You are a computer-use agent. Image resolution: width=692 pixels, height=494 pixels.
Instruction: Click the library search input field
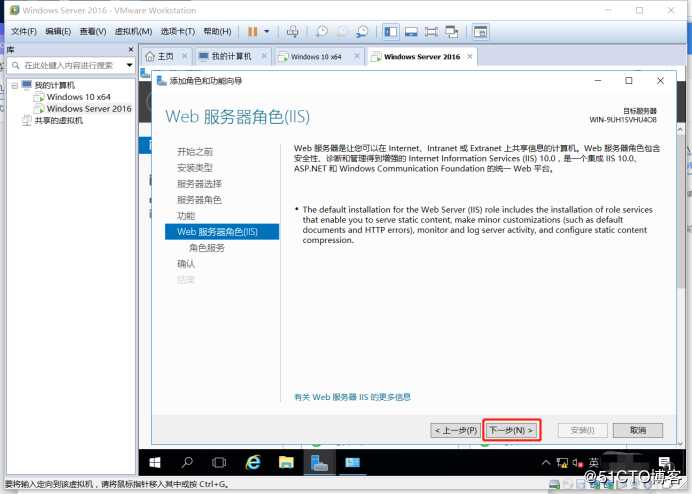68,65
